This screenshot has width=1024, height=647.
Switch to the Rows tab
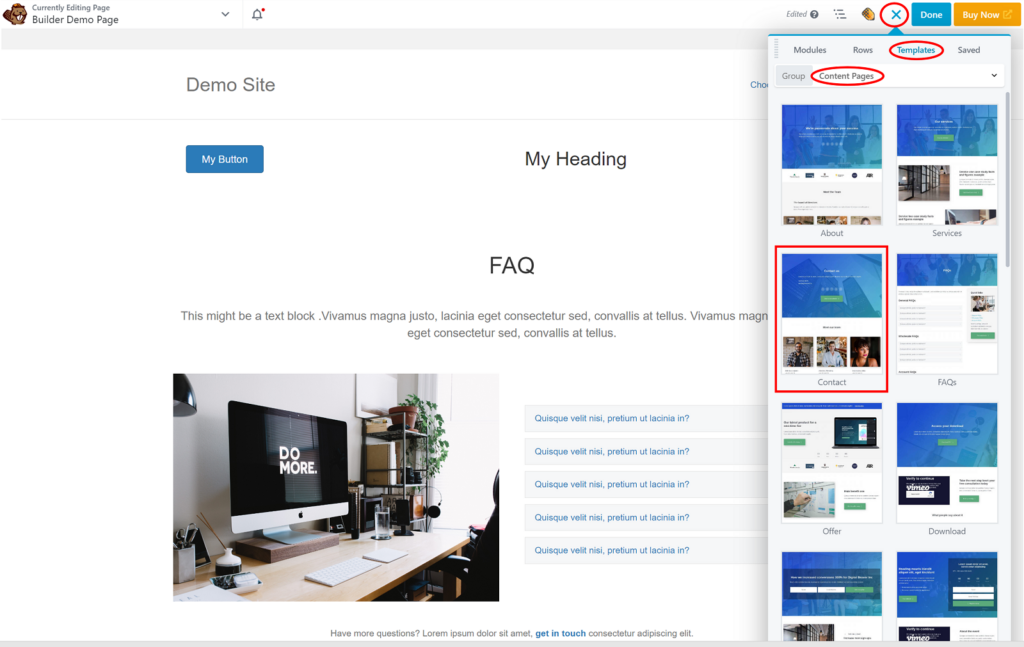coord(862,50)
